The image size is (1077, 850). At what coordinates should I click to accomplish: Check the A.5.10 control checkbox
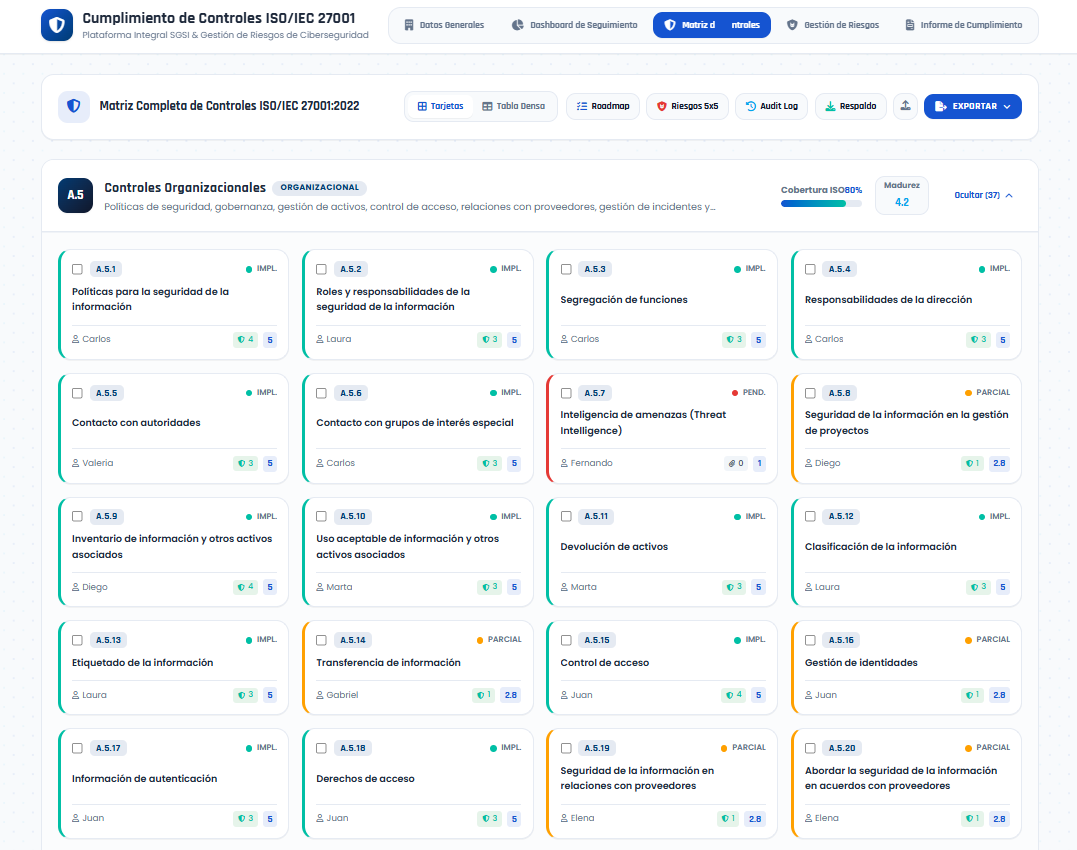point(321,516)
